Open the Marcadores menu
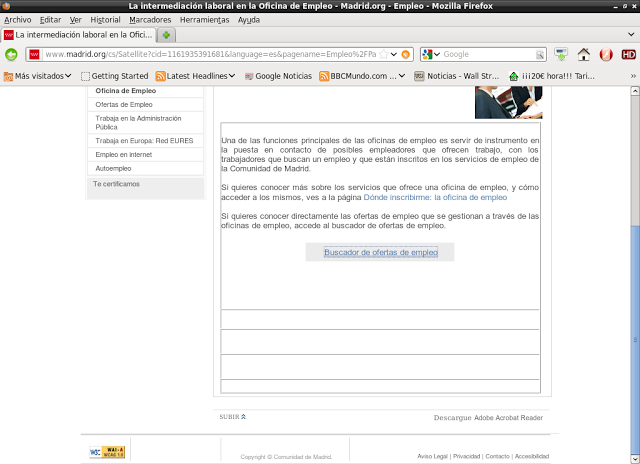The image size is (640, 464). point(149,20)
